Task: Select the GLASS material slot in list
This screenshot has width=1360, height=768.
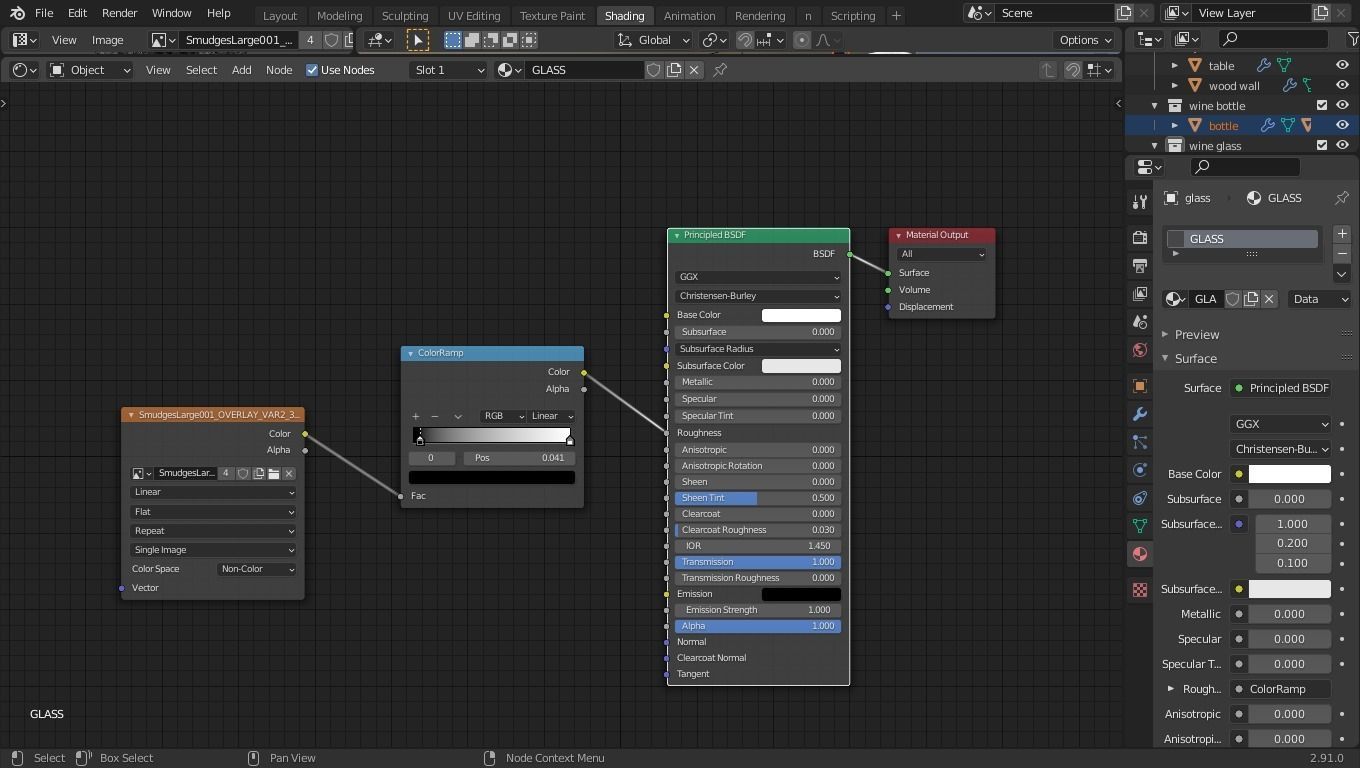Action: [1243, 239]
